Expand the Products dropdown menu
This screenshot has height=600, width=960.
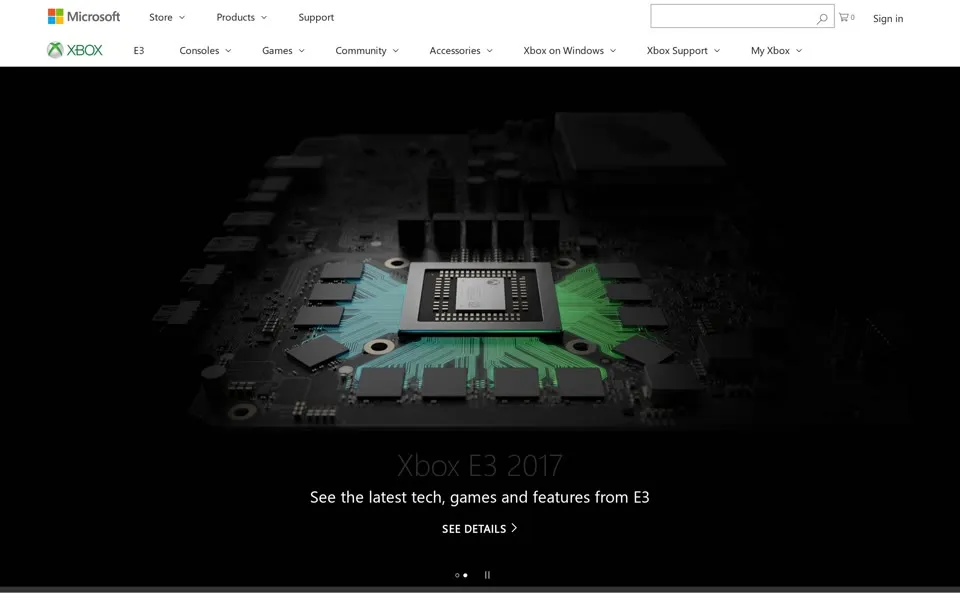[241, 17]
